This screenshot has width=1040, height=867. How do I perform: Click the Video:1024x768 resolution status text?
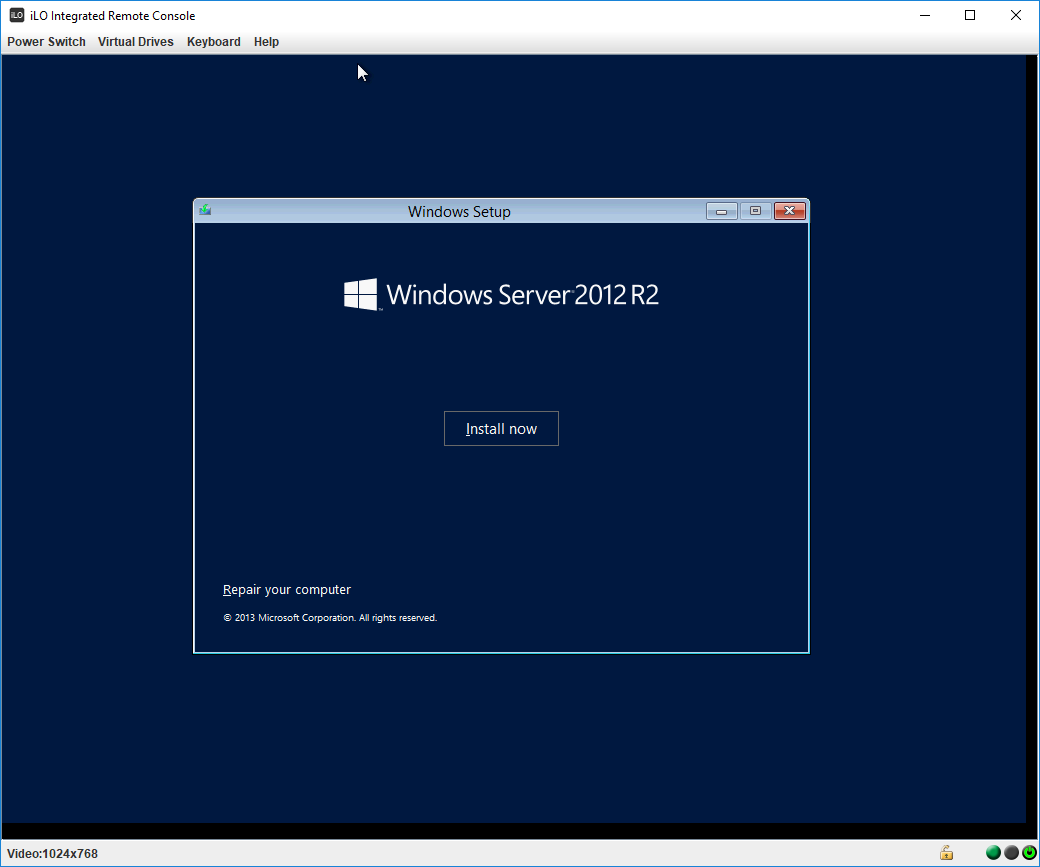point(53,854)
